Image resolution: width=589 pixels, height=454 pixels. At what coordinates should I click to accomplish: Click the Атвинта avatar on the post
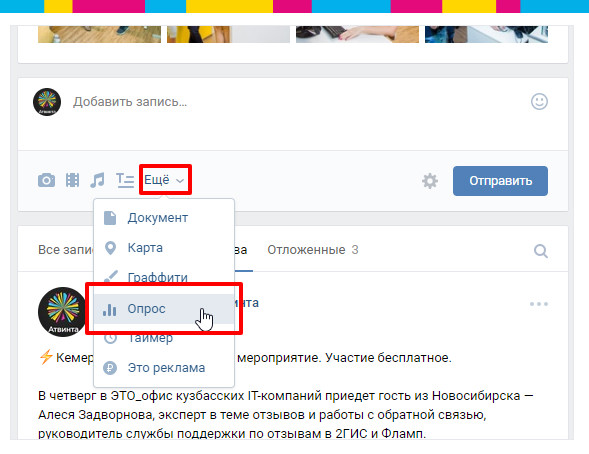click(62, 312)
